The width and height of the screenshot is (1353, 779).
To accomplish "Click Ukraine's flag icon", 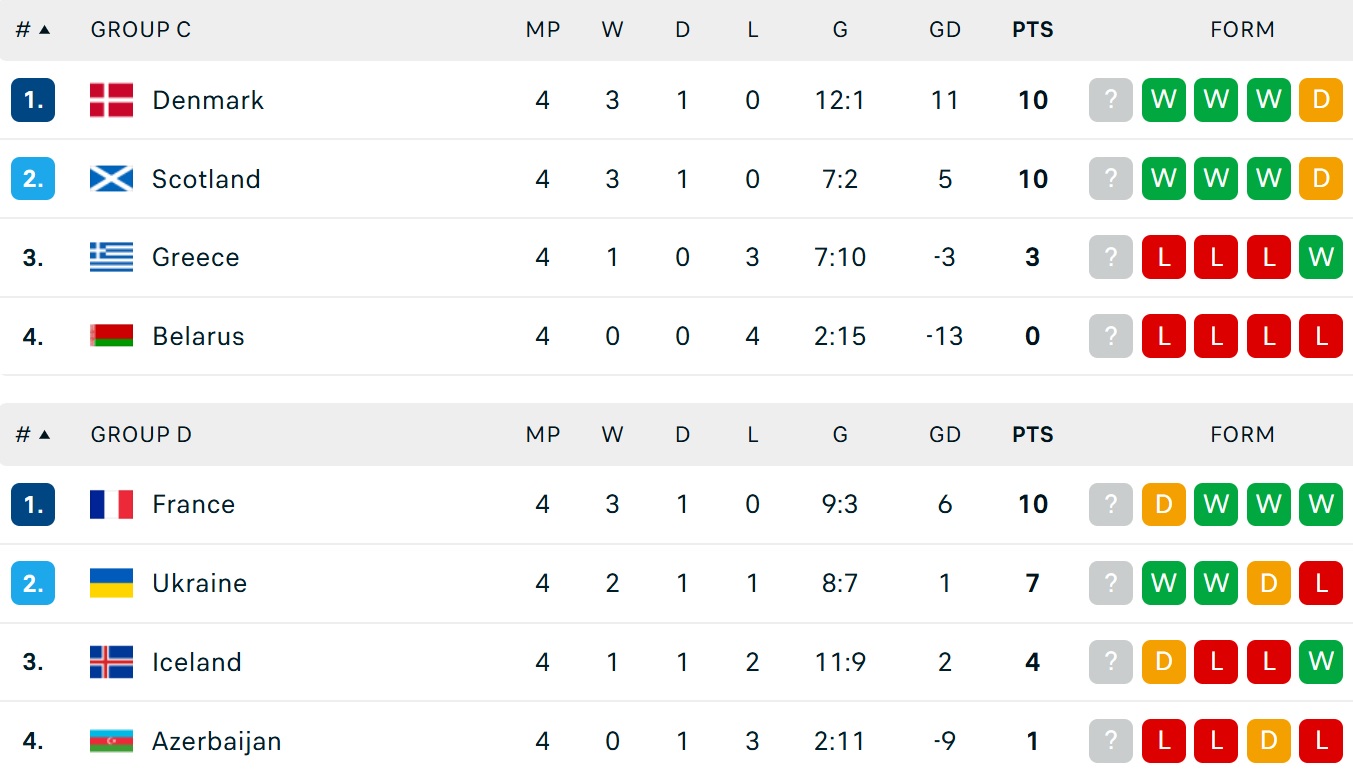I will point(111,583).
